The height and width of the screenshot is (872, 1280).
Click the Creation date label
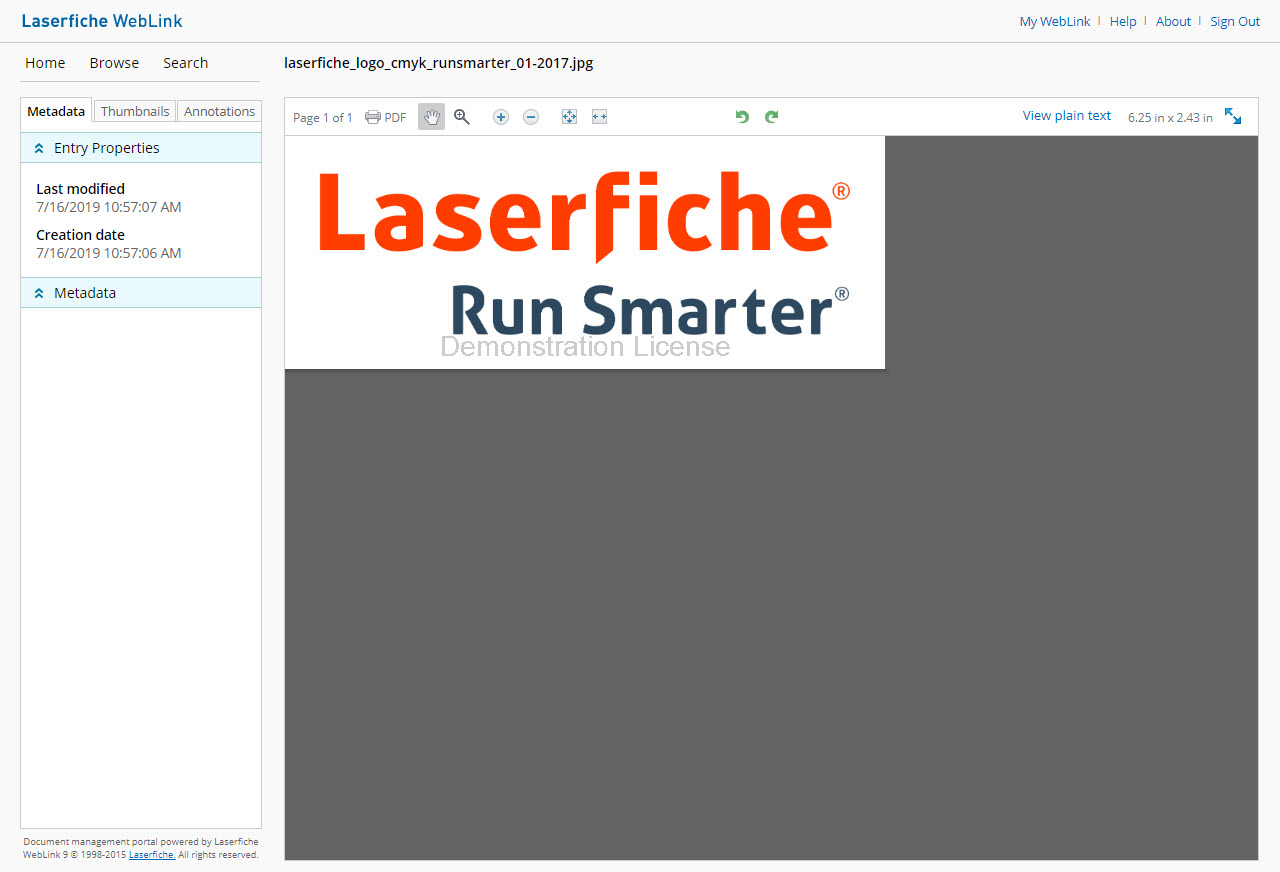click(80, 235)
